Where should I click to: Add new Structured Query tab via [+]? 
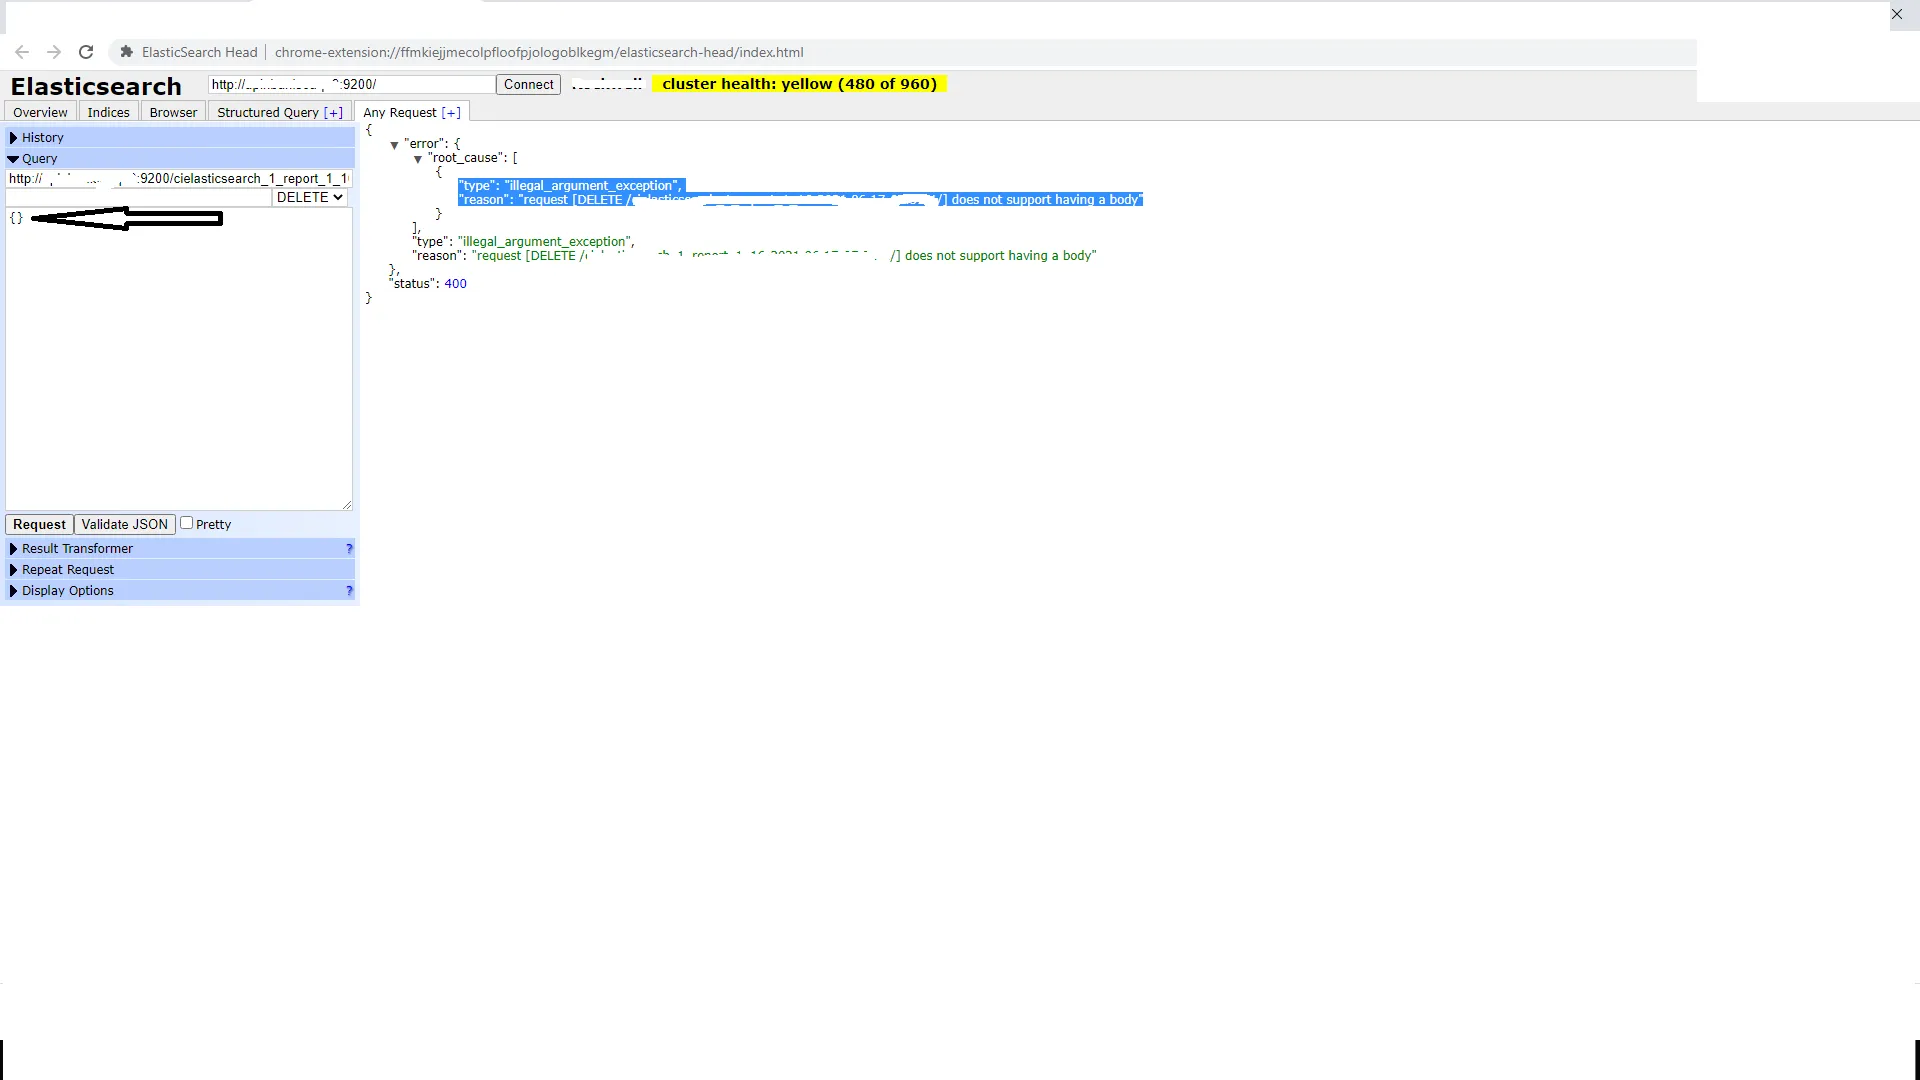coord(333,113)
